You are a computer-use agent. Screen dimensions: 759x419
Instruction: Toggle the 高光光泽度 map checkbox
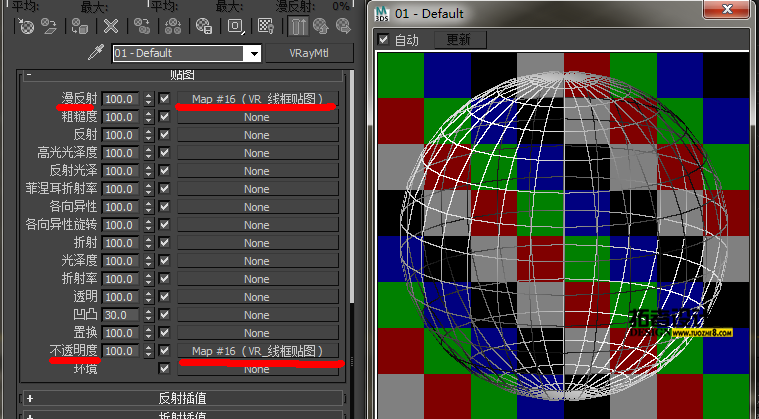pos(165,153)
